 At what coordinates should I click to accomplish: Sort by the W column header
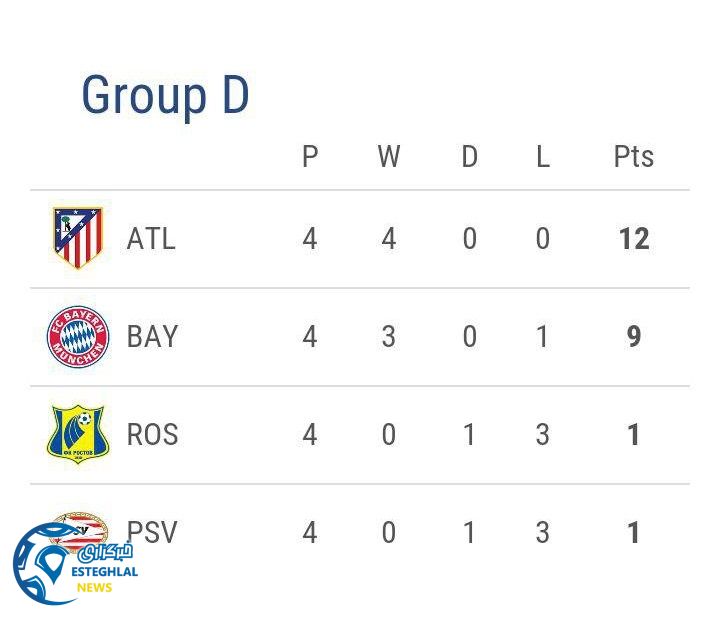(389, 157)
